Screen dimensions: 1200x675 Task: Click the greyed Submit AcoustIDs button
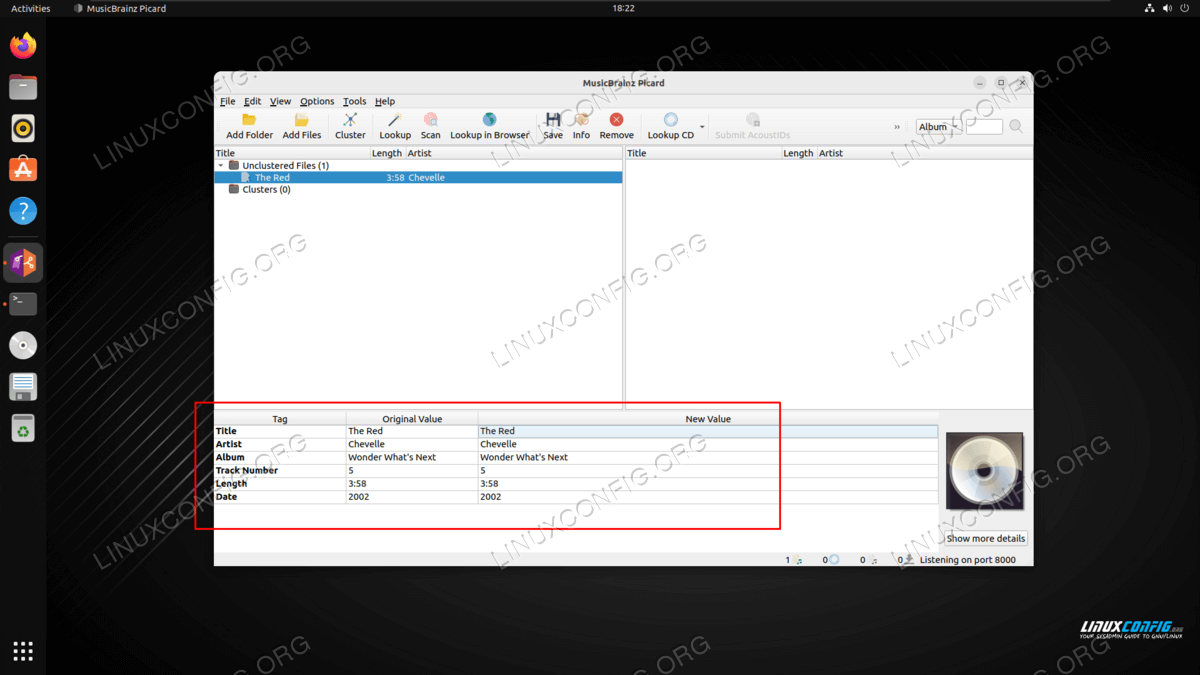[753, 126]
